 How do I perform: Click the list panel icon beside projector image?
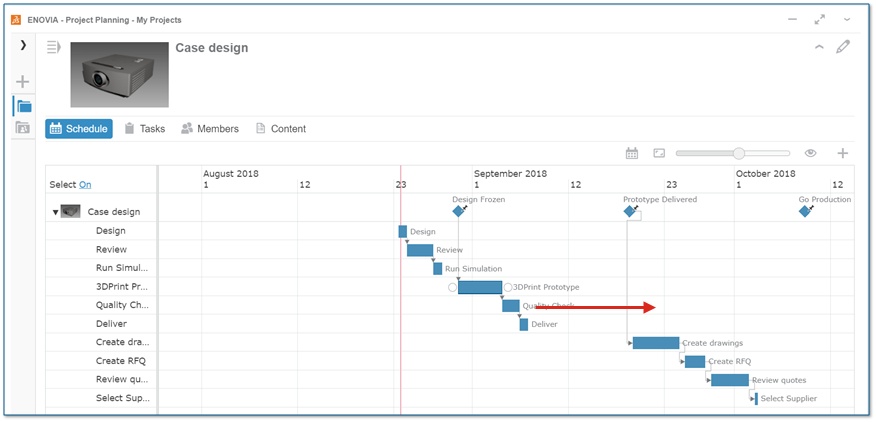click(54, 47)
